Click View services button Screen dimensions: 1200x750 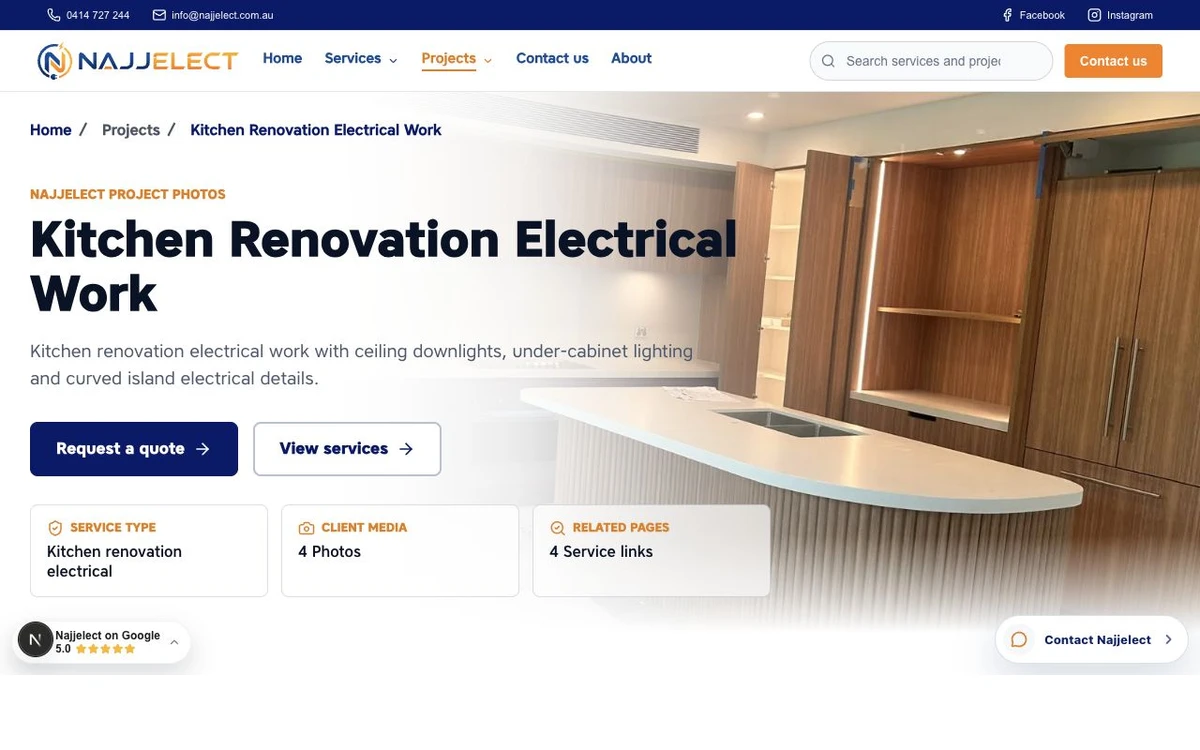click(x=347, y=449)
